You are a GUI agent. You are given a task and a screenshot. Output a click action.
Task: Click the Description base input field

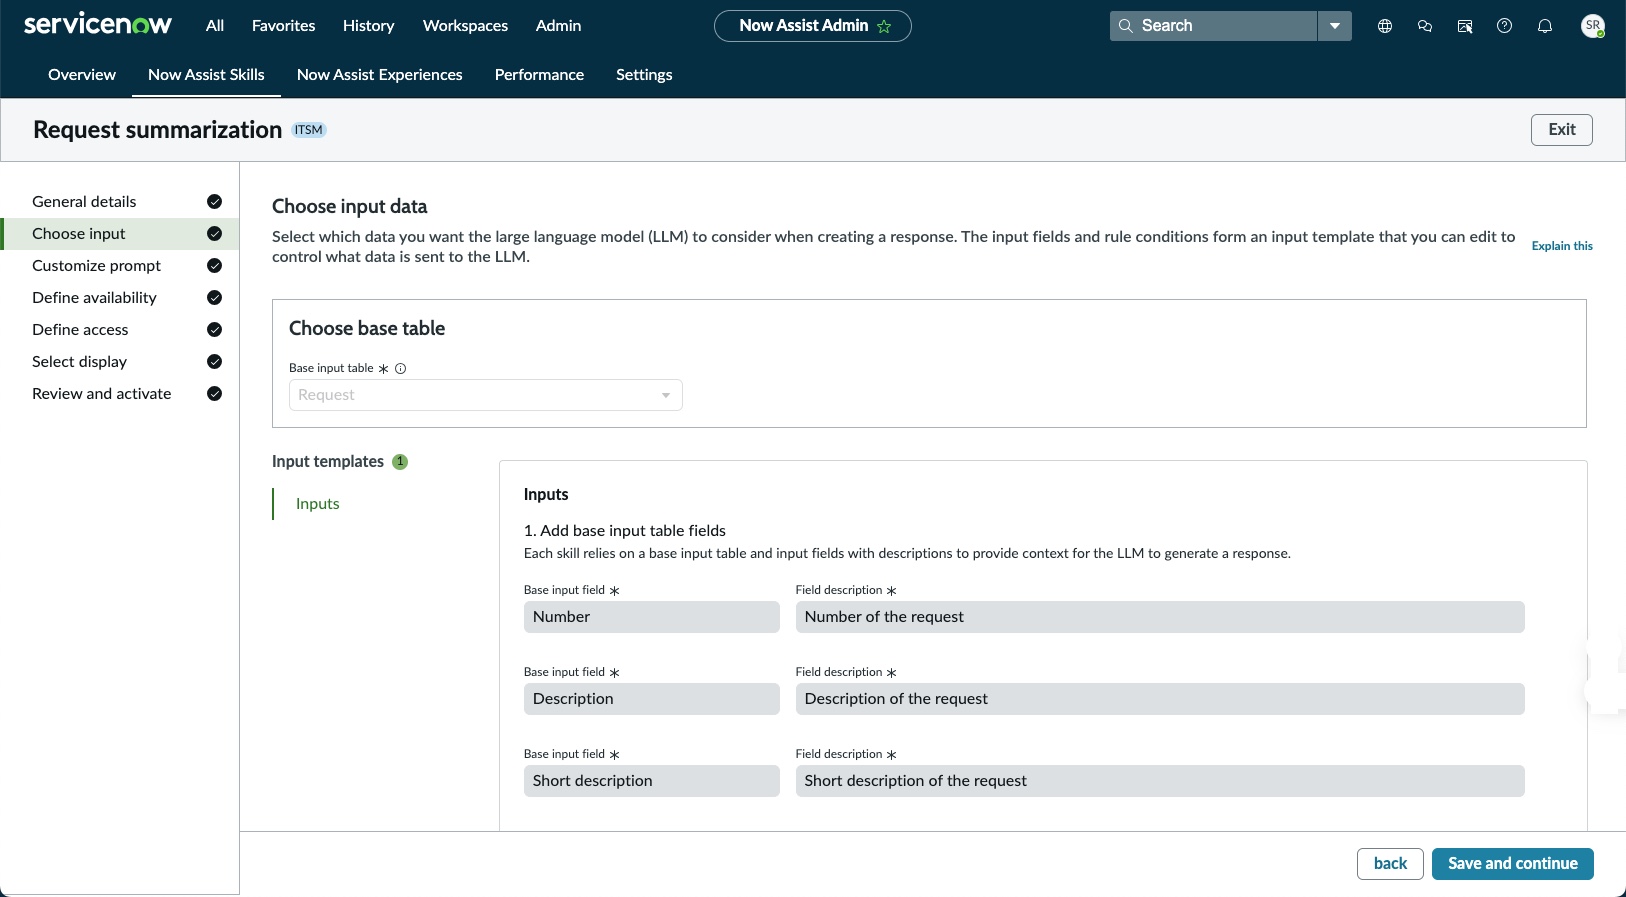click(x=652, y=699)
